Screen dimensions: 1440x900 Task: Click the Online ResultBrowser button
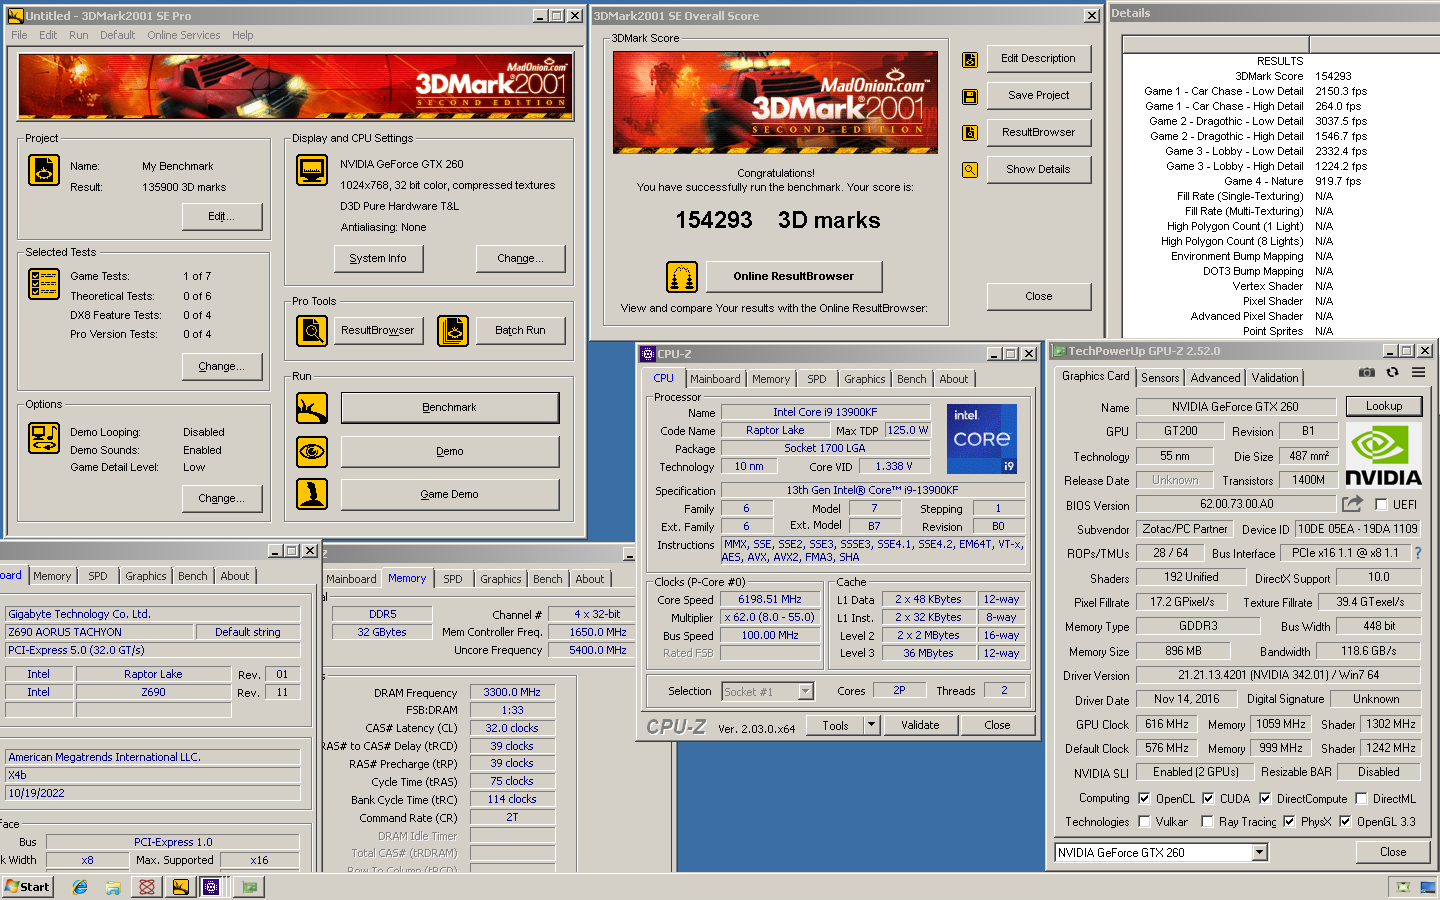(x=794, y=277)
